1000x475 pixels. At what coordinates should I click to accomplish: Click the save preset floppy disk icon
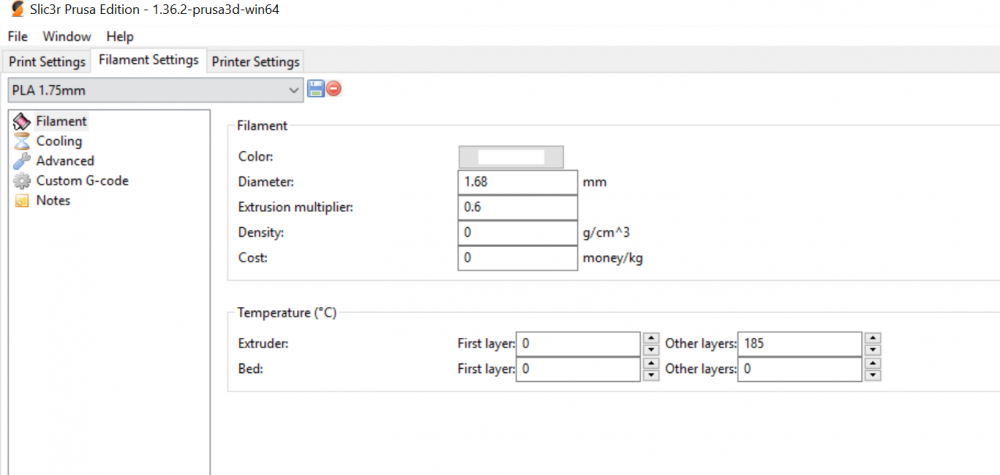(x=316, y=89)
